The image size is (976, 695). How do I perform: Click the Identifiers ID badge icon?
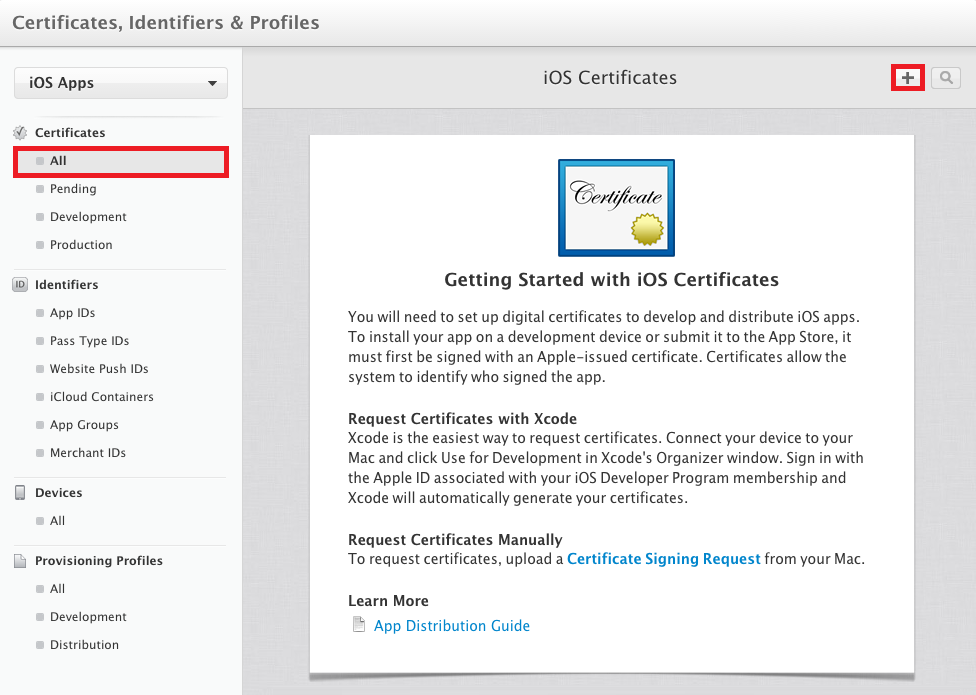(x=21, y=284)
